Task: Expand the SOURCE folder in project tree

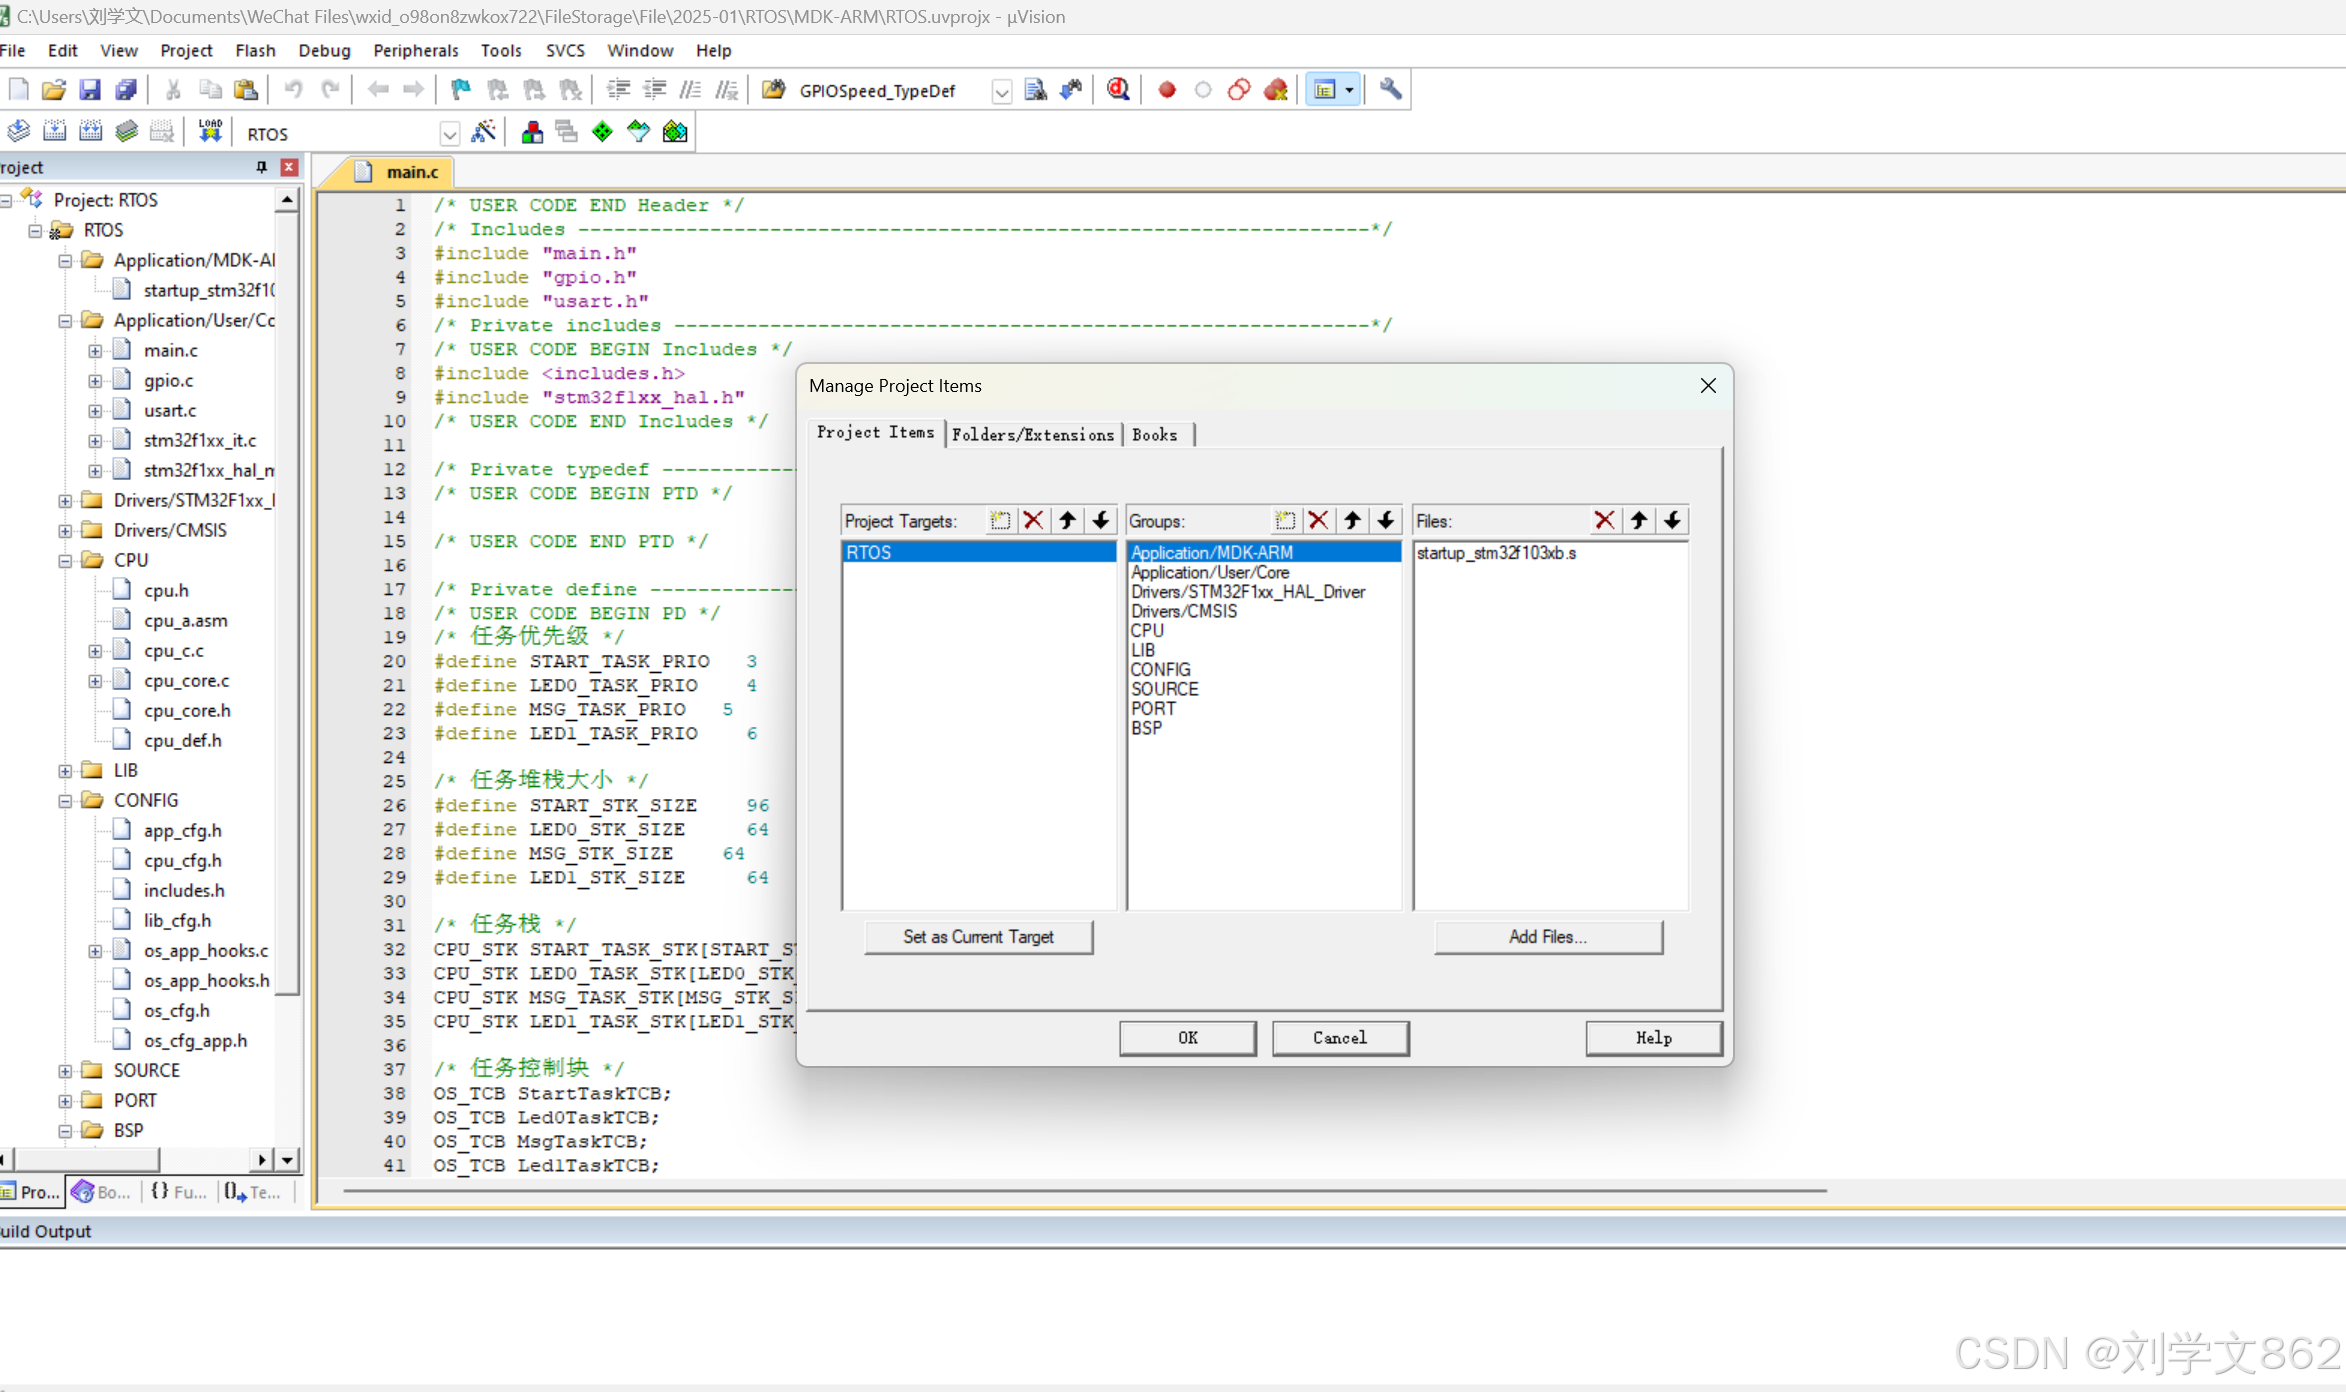Action: tap(65, 1071)
